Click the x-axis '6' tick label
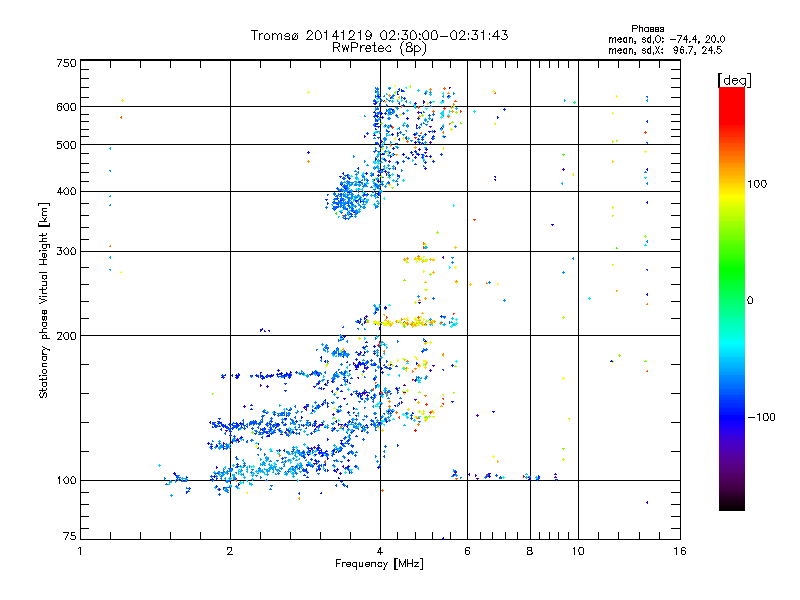The height and width of the screenshot is (600, 800). (x=467, y=551)
